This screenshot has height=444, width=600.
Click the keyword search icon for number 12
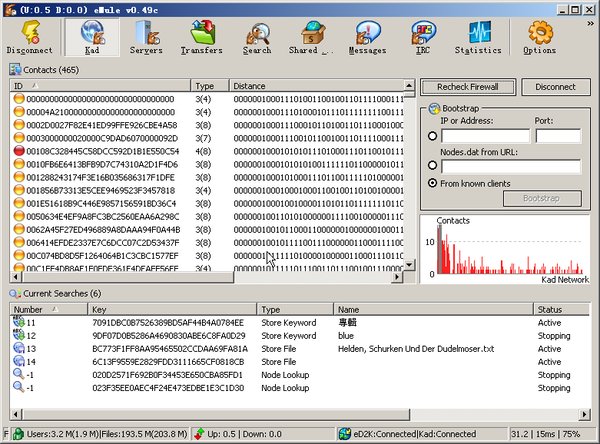pos(19,335)
